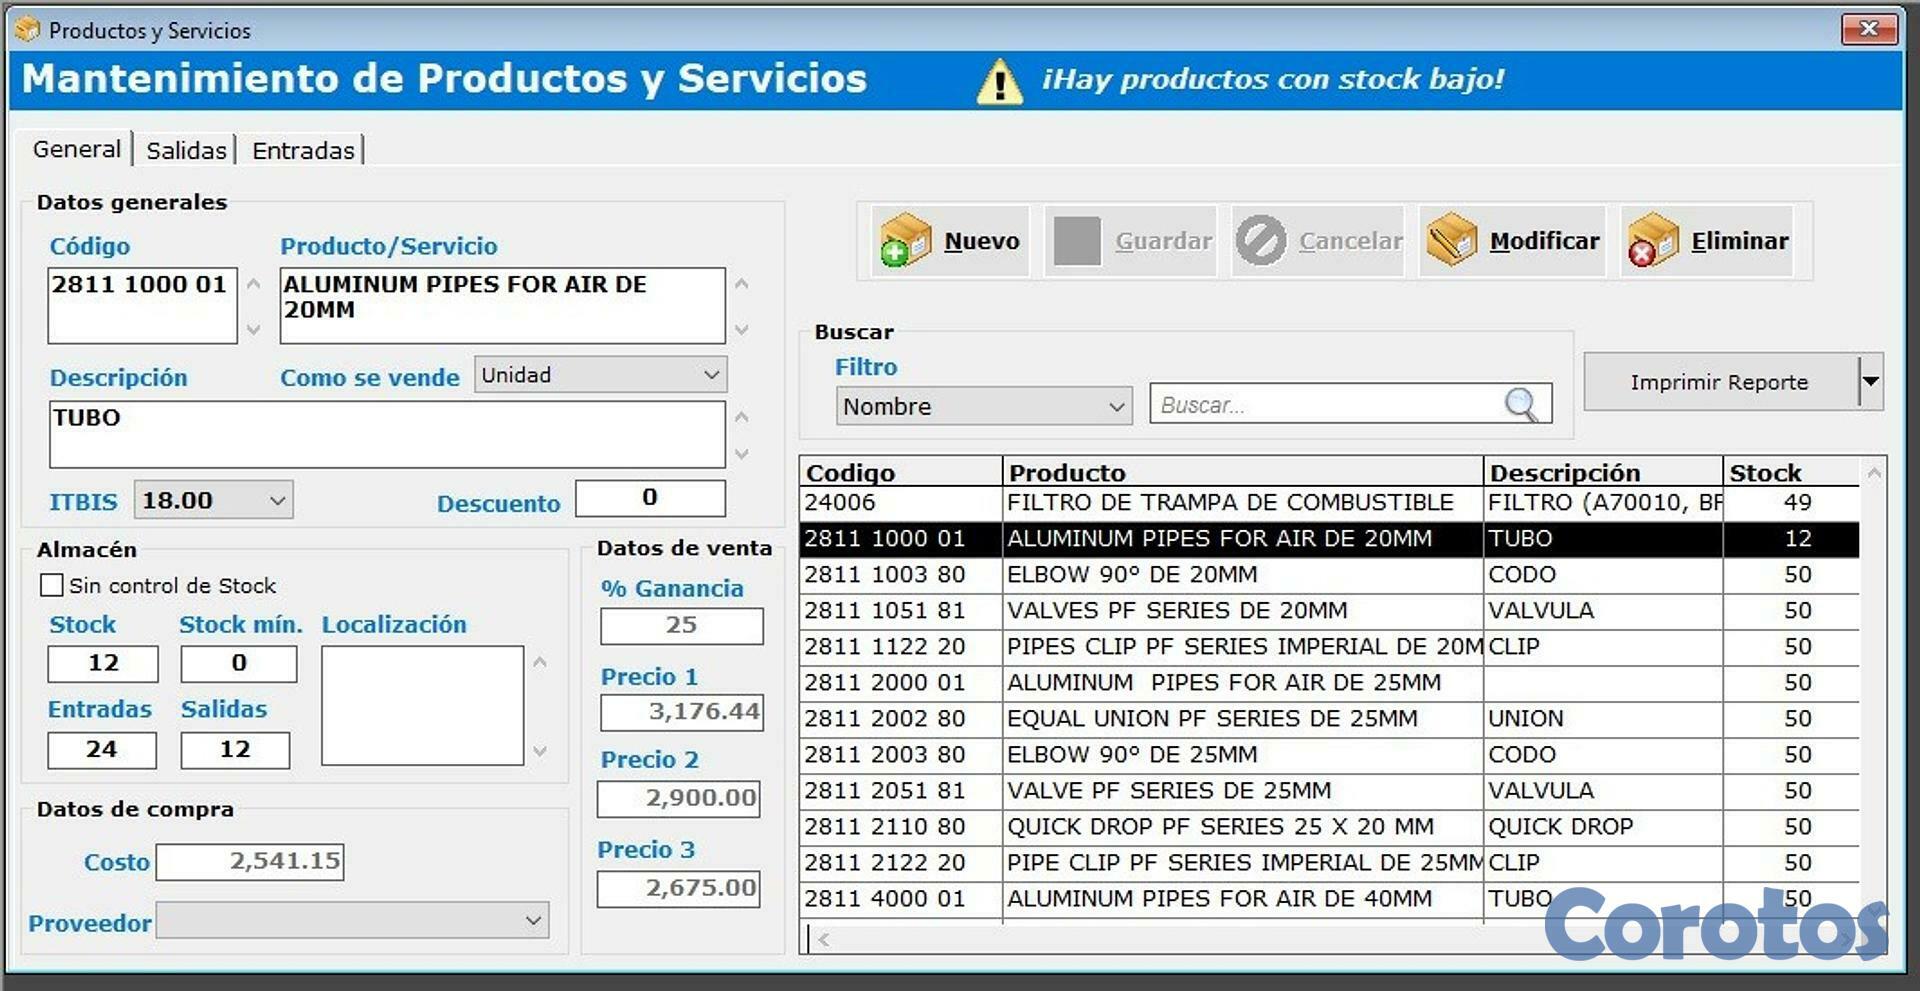The image size is (1920, 991).
Task: Click the Imprimir Reporte button
Action: [x=1719, y=381]
